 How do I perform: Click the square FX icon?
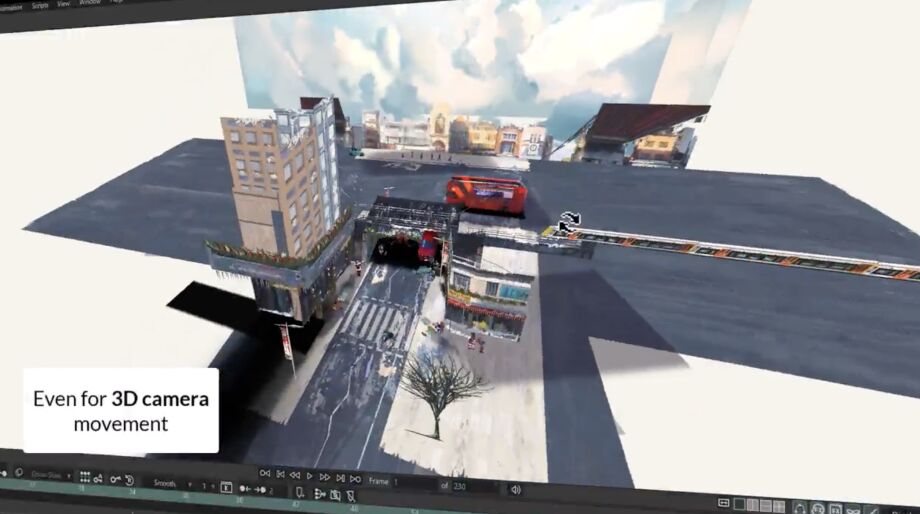tap(836, 509)
